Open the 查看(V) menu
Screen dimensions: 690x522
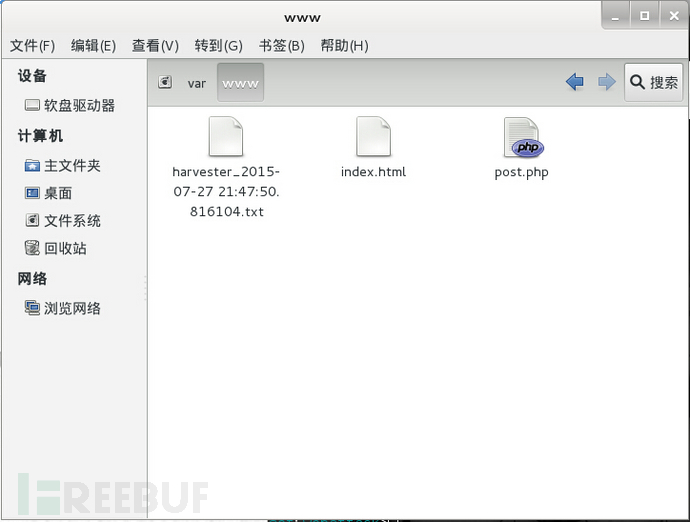[155, 45]
